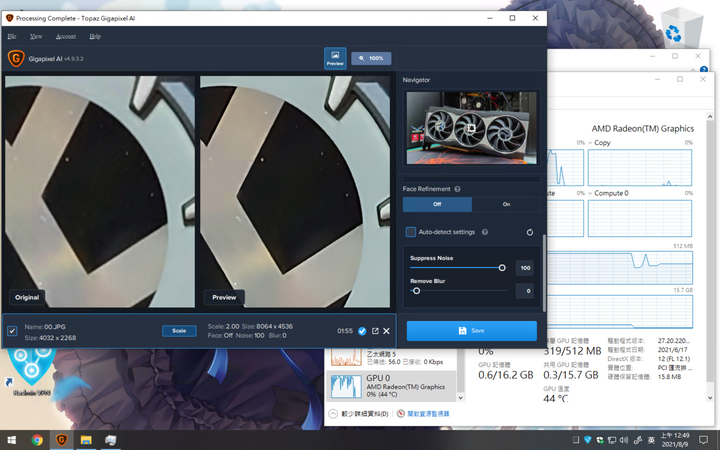Screen dimensions: 720x450
Task: Click the Remove Blur slider handle
Action: click(416, 291)
